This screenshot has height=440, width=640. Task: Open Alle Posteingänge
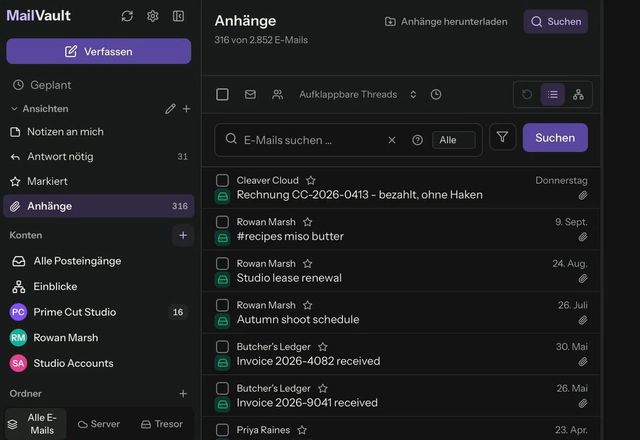click(x=98, y=261)
